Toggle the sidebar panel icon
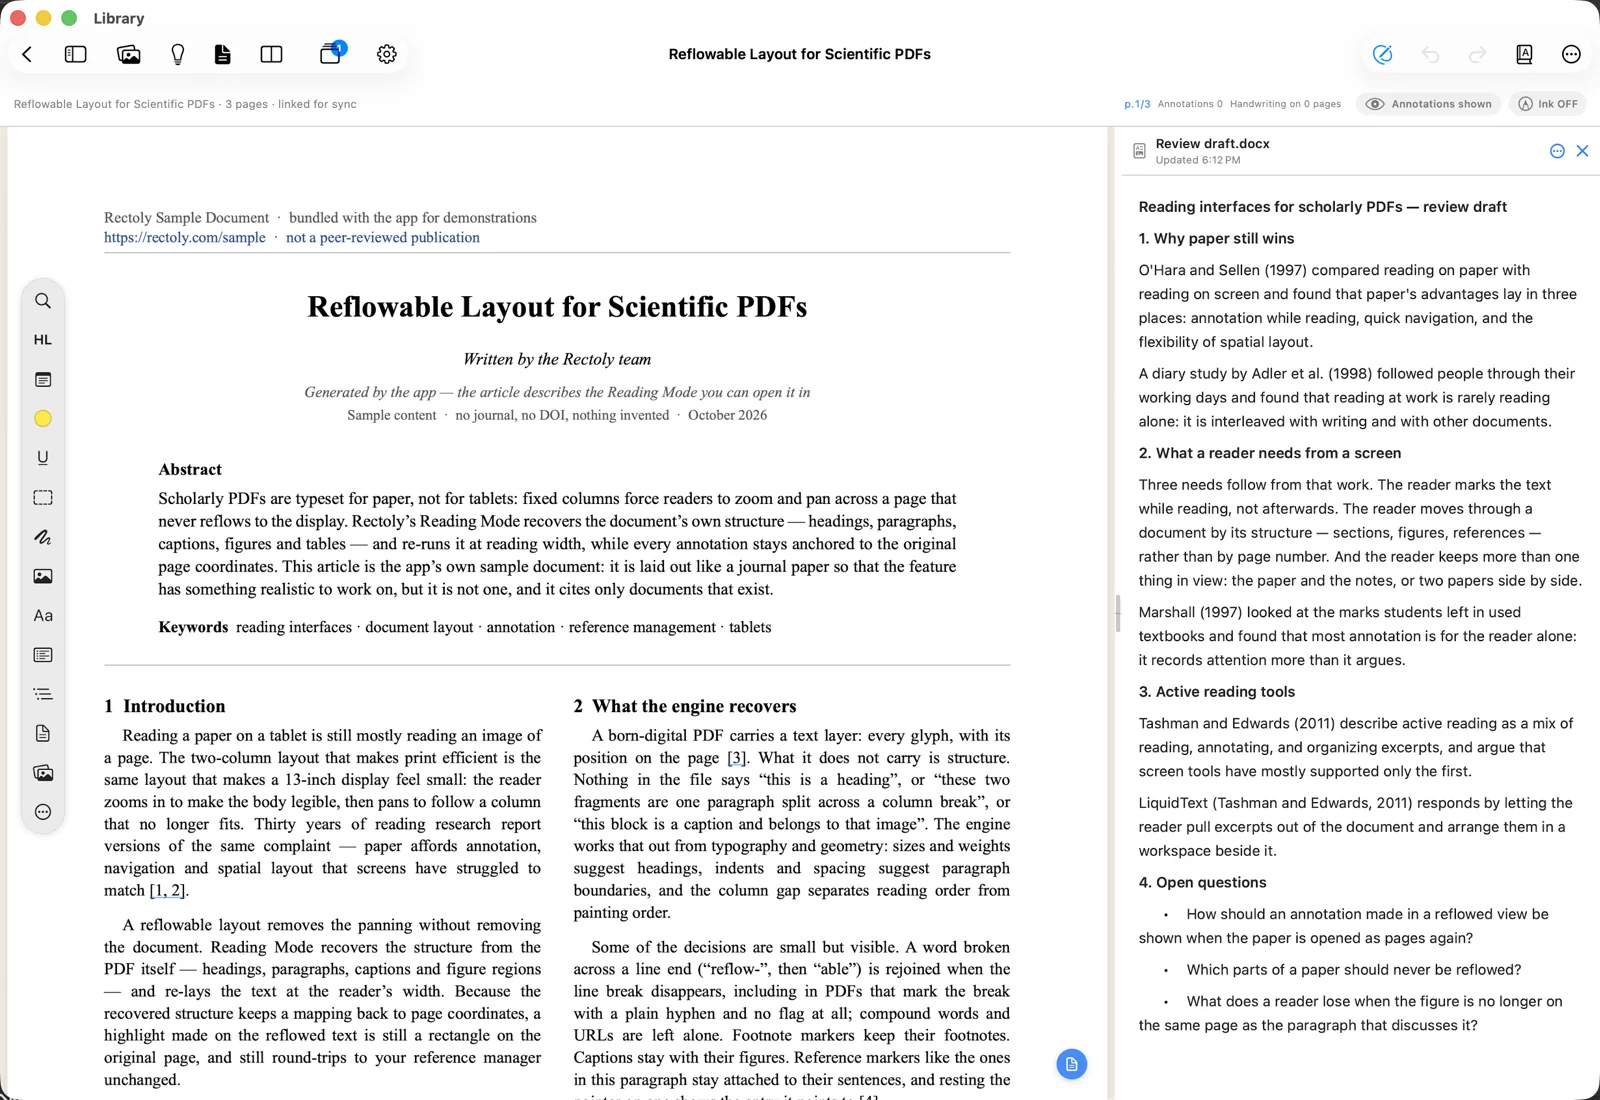The height and width of the screenshot is (1100, 1600). click(x=76, y=54)
